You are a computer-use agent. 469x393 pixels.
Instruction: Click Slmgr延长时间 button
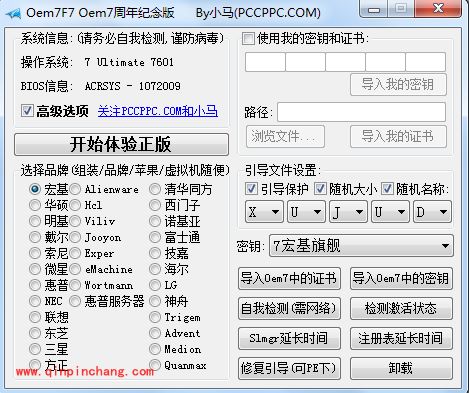coord(289,338)
